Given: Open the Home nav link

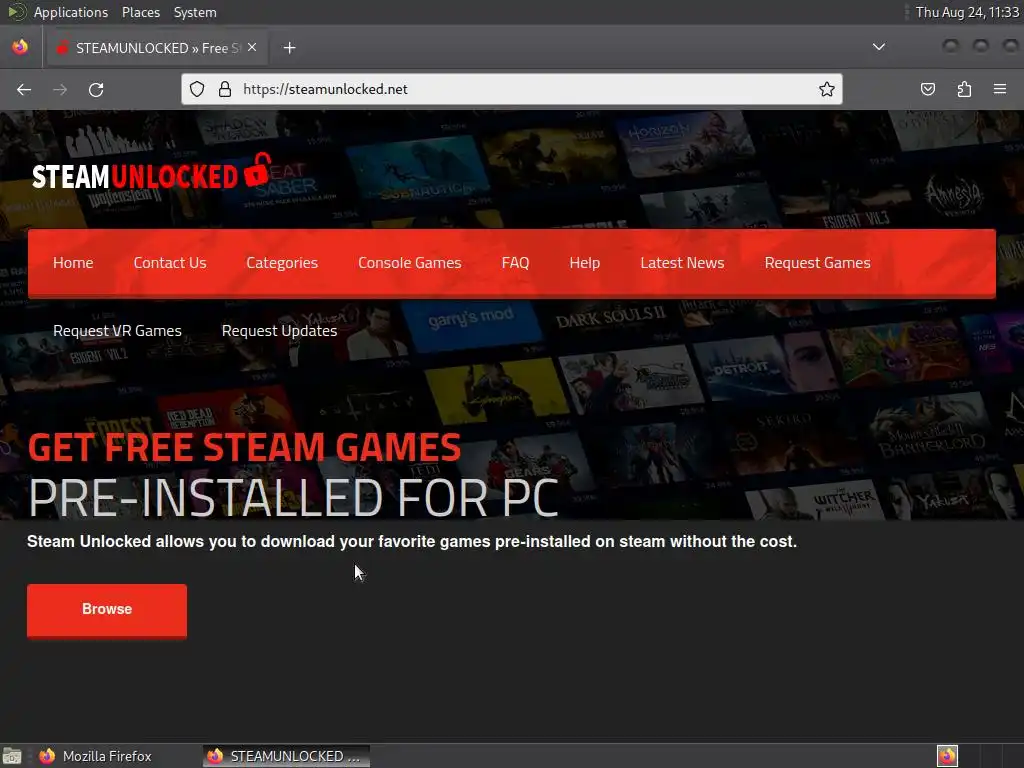Looking at the screenshot, I should pos(73,263).
